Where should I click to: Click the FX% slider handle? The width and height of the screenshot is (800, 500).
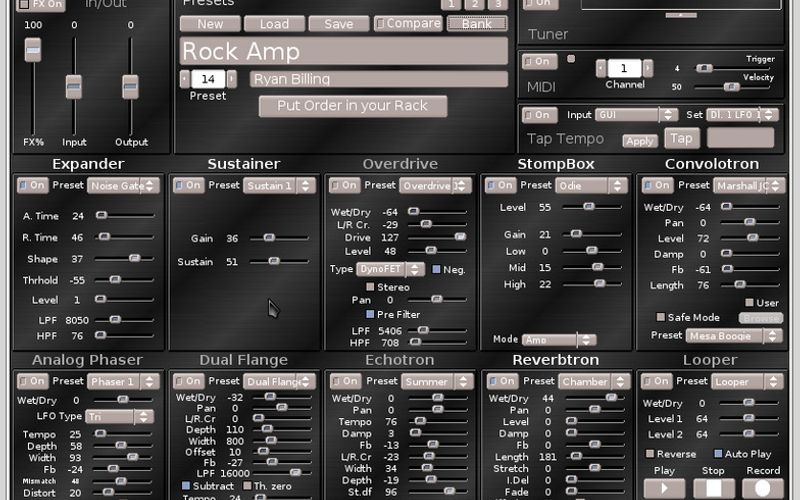33,50
